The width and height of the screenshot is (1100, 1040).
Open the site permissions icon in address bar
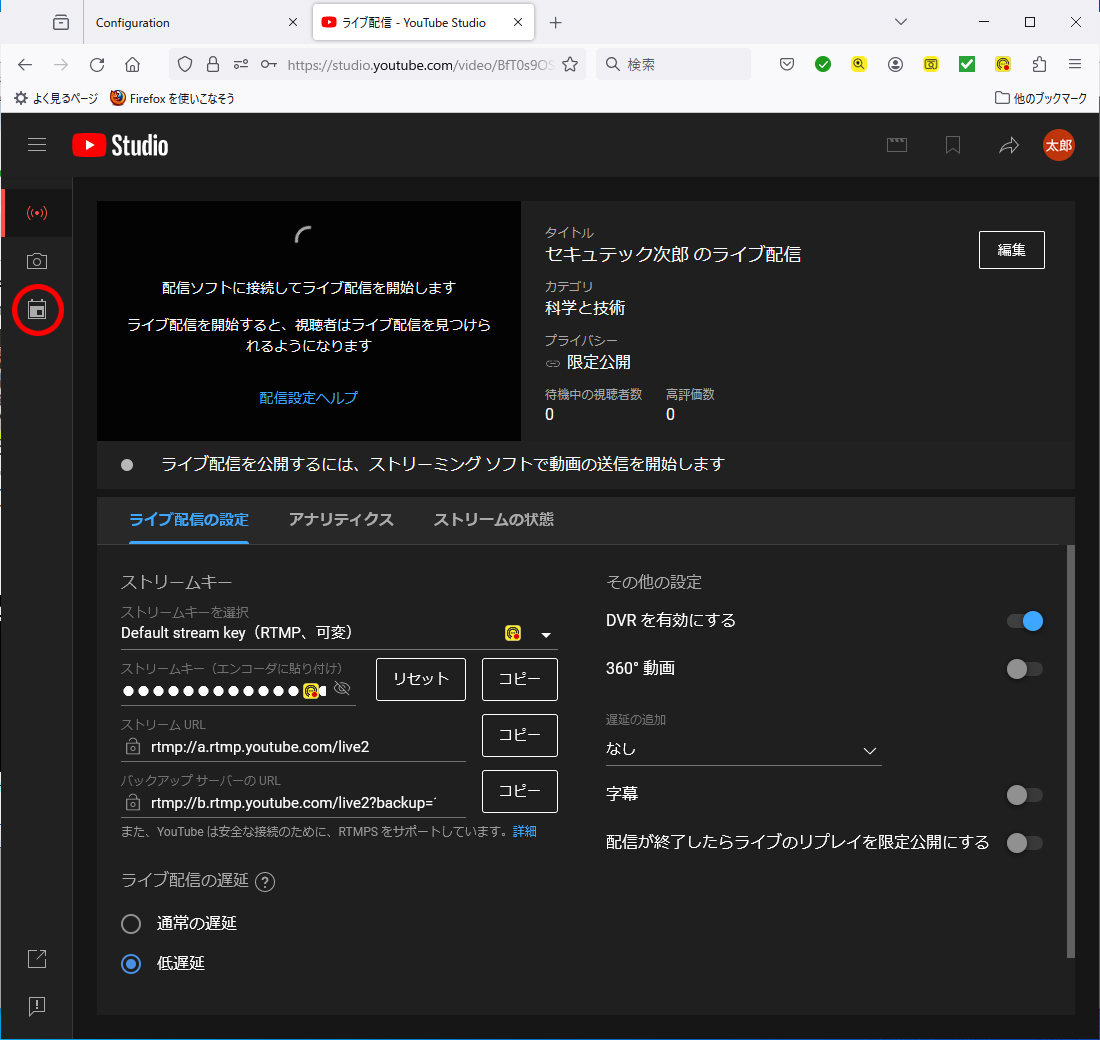coord(241,65)
